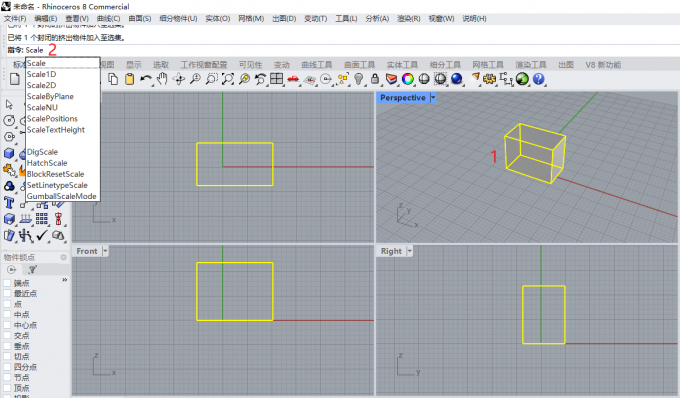Enable the 中点 object snap checkbox
The height and width of the screenshot is (398, 680).
pyautogui.click(x=7, y=314)
